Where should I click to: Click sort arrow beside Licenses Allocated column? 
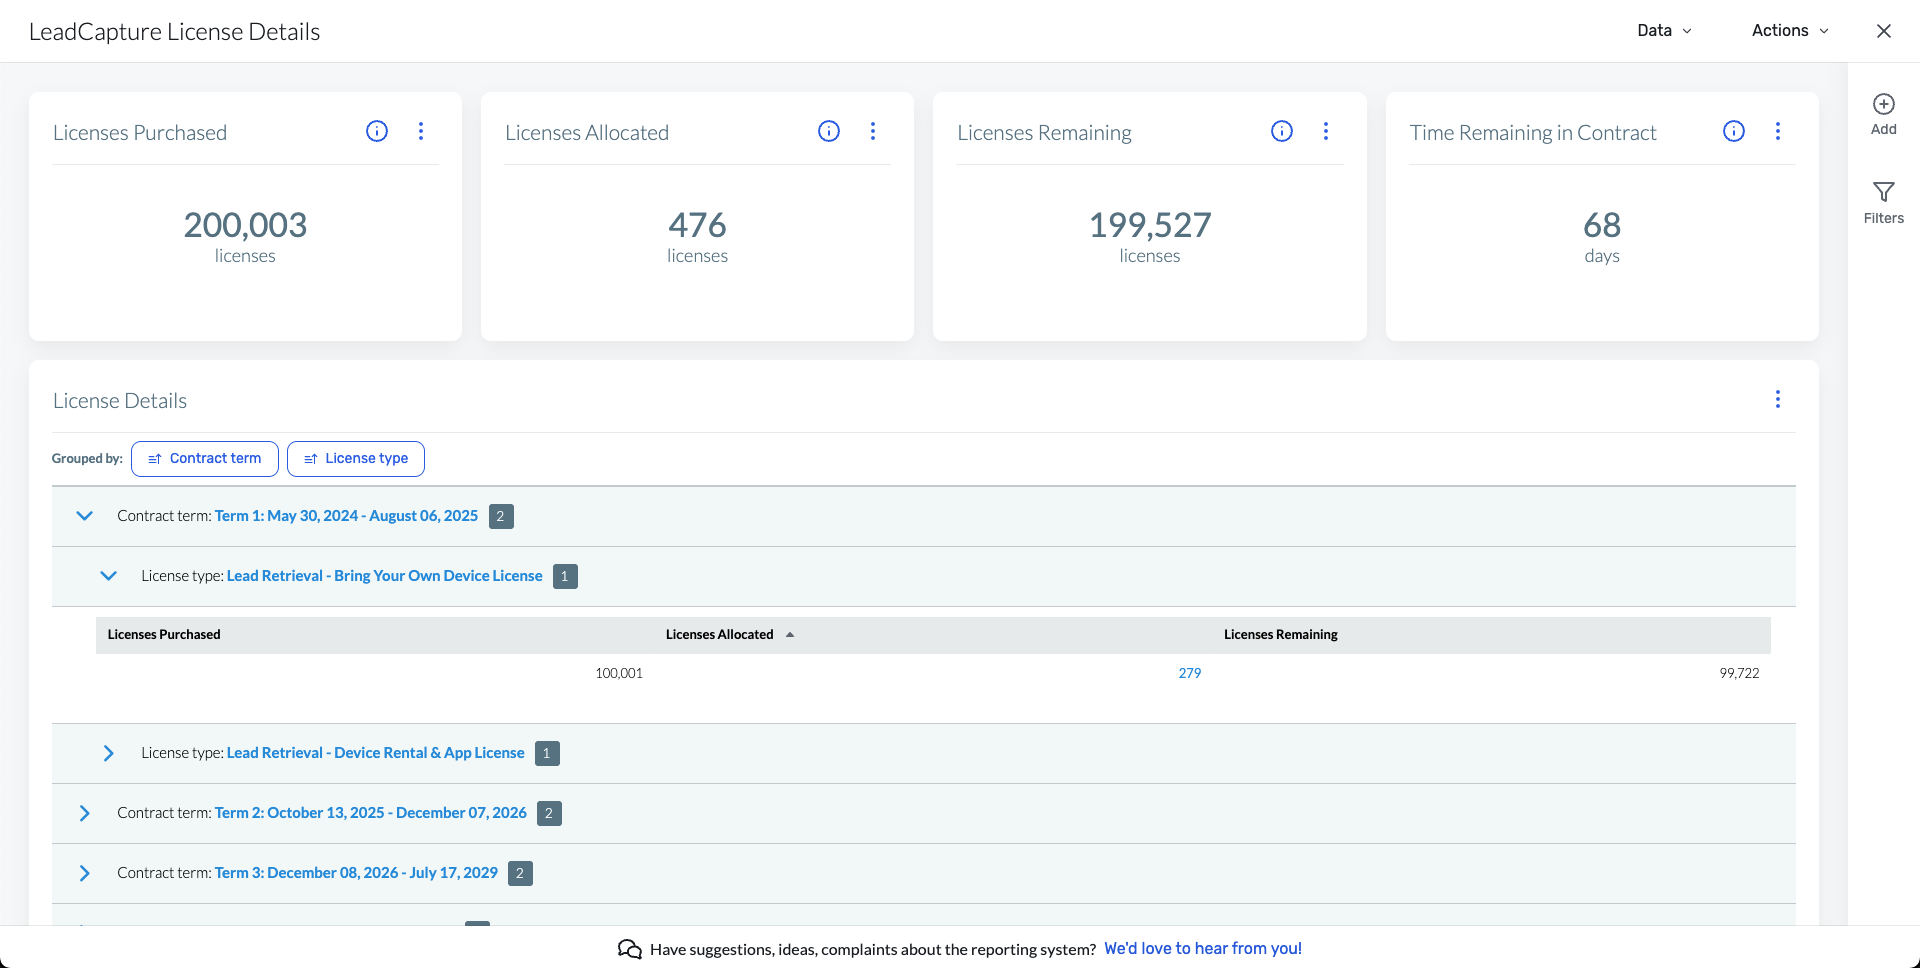click(790, 635)
